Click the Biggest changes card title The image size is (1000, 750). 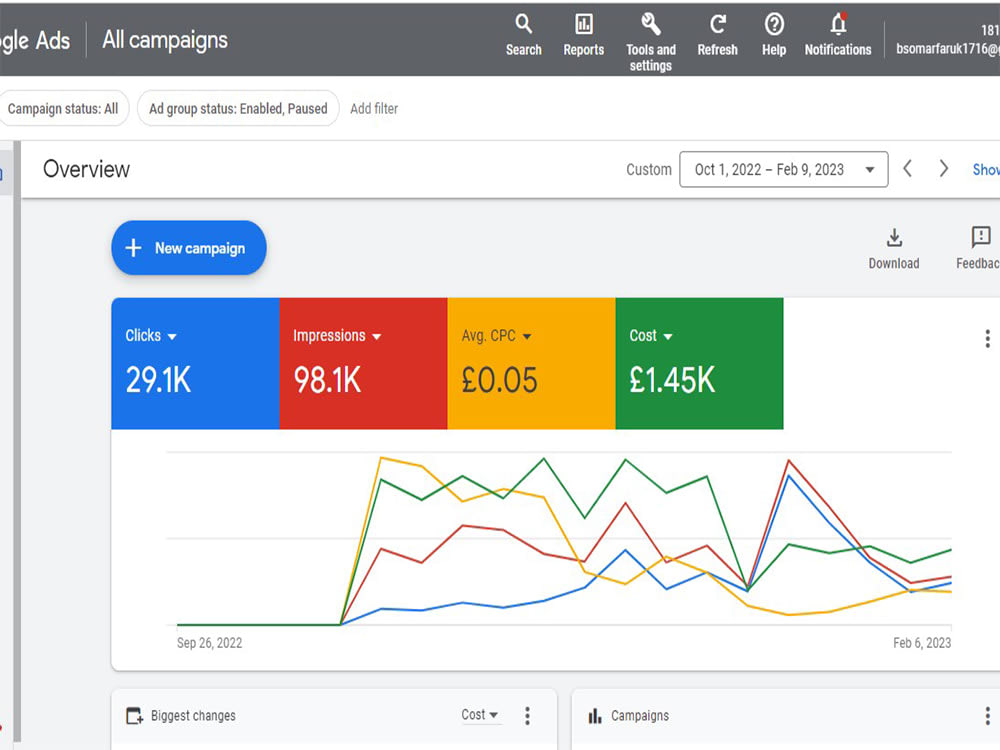(193, 716)
